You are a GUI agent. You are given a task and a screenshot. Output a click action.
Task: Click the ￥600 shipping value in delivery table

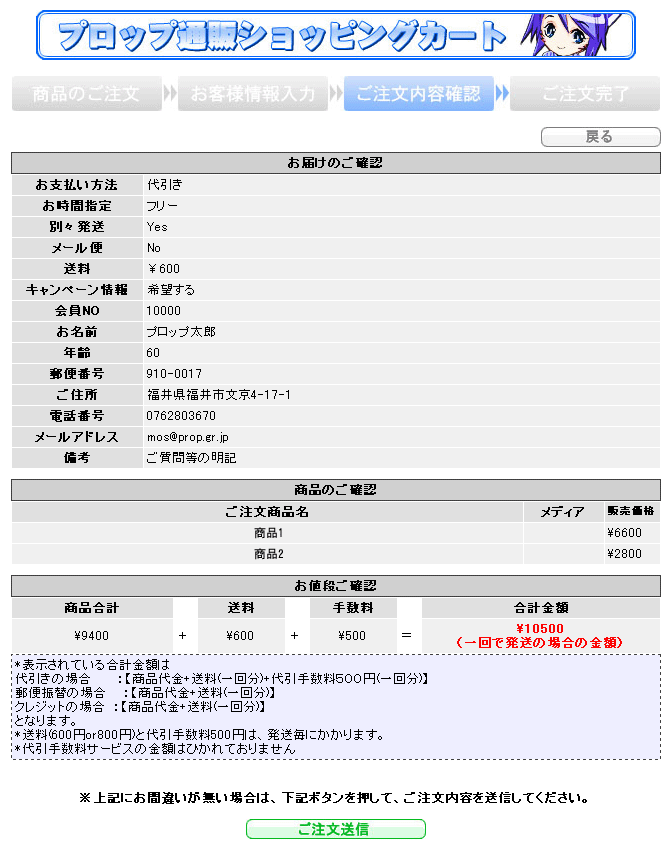(163, 269)
